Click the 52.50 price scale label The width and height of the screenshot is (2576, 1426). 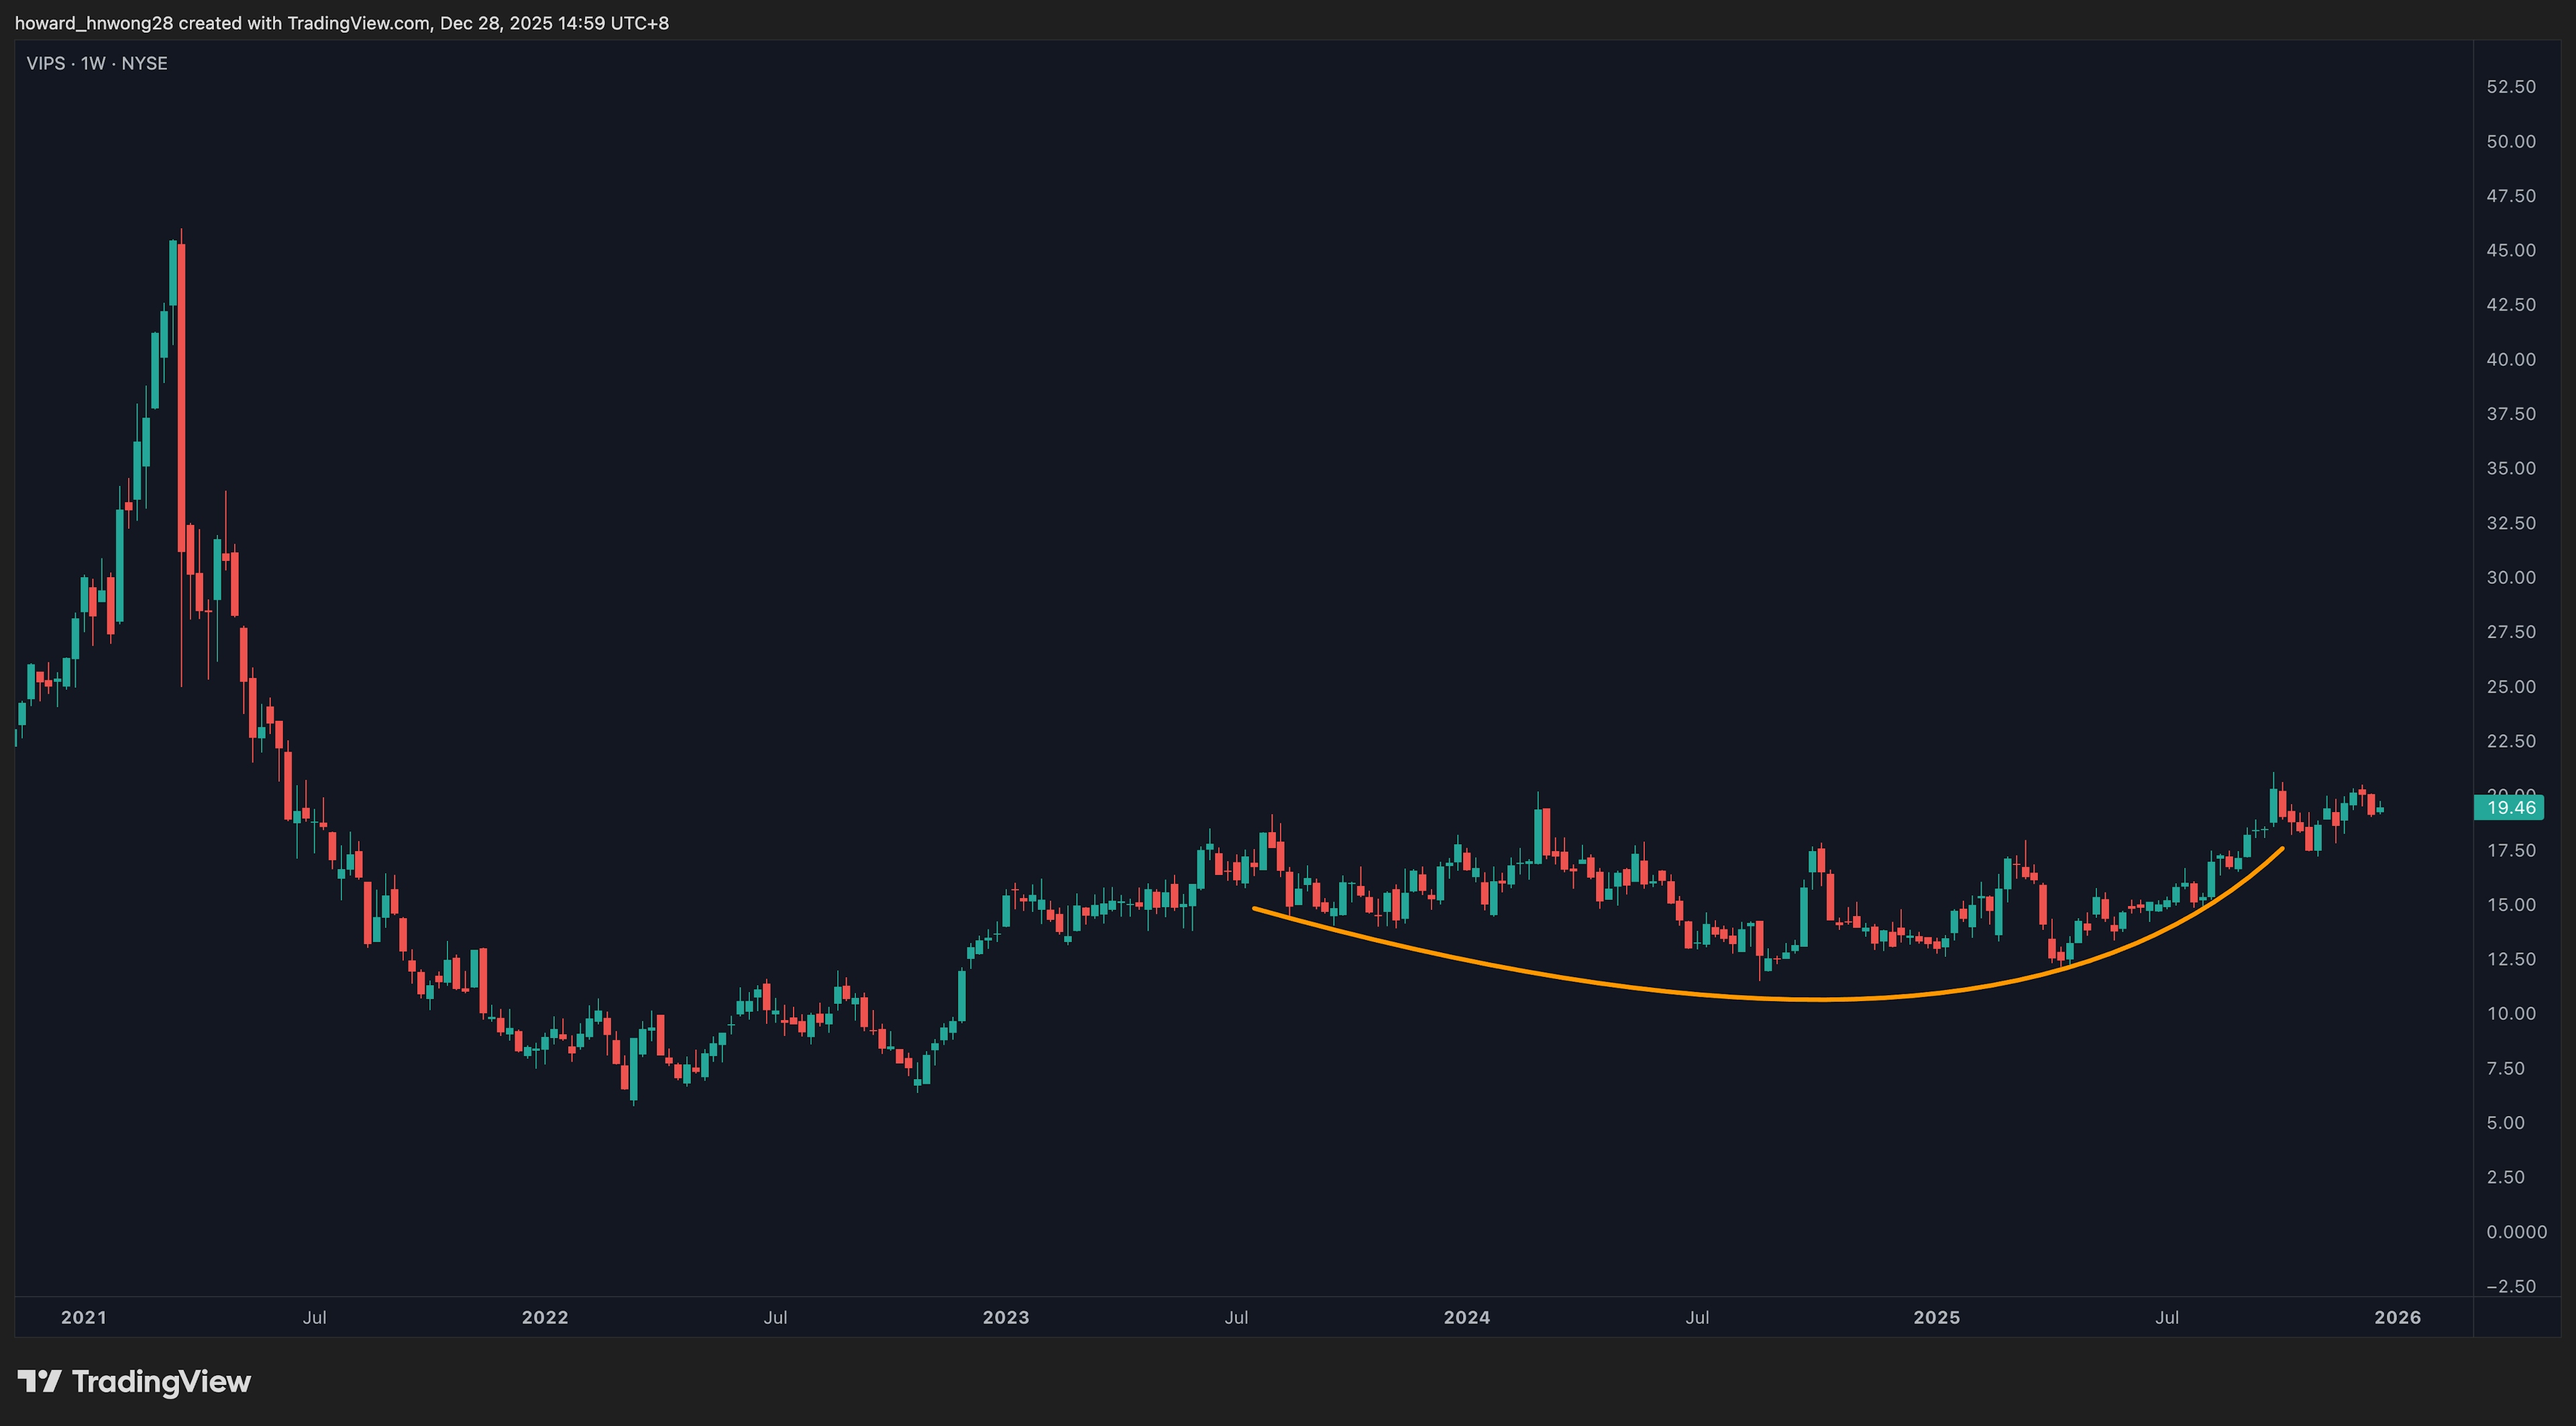pos(2511,87)
